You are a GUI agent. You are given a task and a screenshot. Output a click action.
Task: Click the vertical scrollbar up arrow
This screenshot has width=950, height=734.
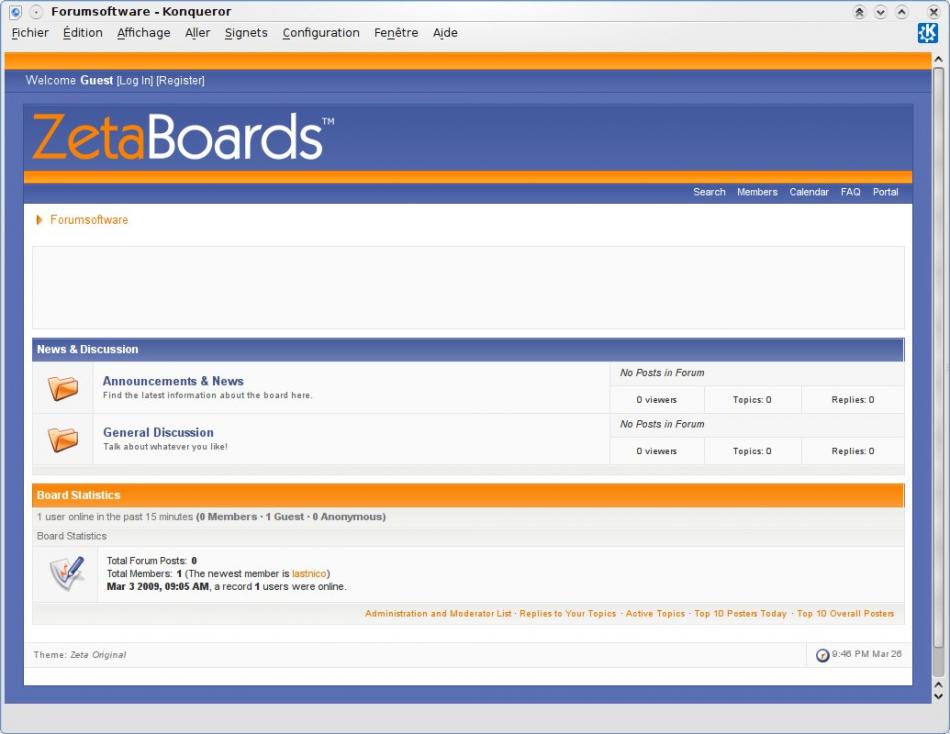[x=938, y=59]
